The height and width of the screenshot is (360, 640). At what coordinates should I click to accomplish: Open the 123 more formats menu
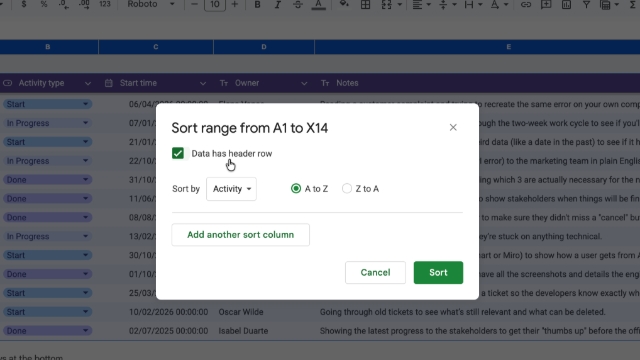[105, 4]
